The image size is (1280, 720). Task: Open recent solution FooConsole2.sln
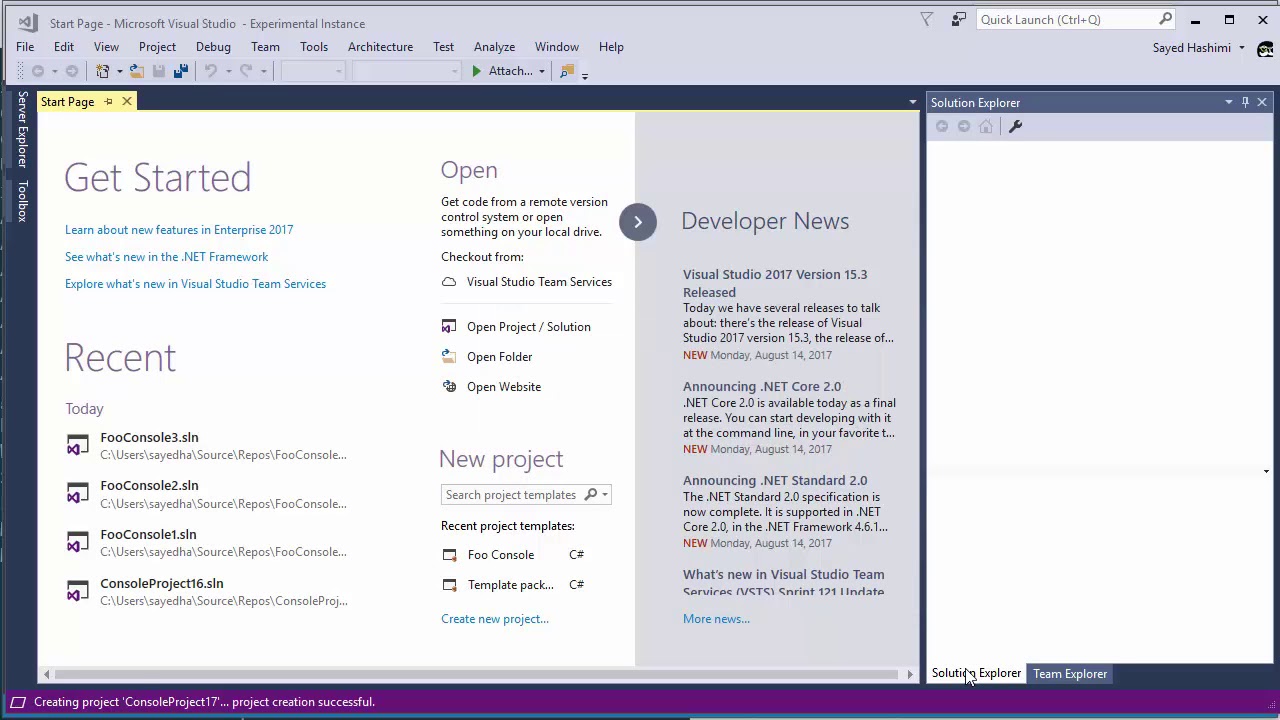206,494
